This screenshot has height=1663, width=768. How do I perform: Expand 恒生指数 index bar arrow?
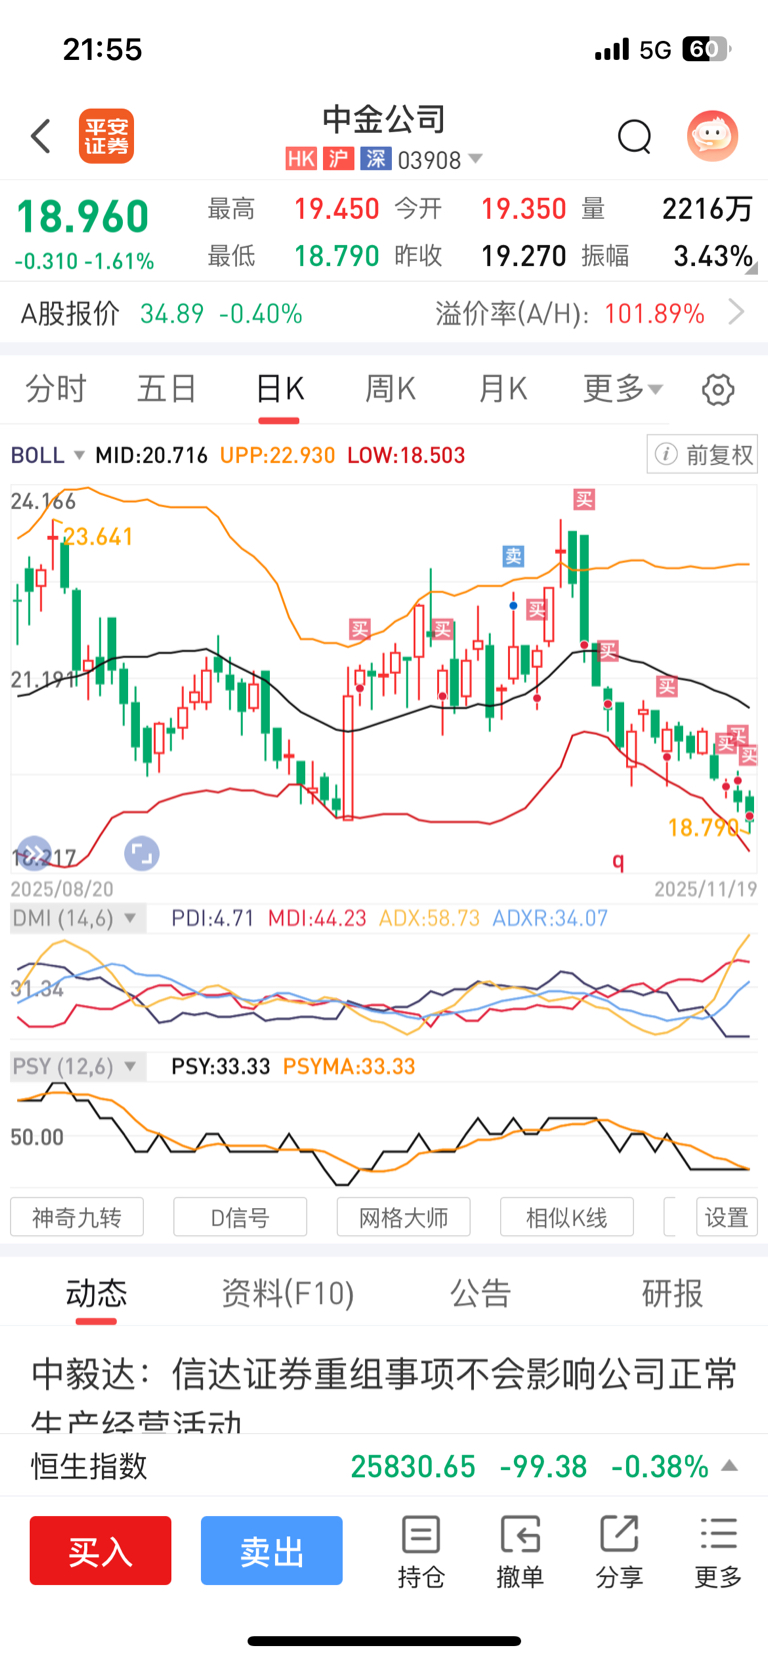tap(730, 1466)
